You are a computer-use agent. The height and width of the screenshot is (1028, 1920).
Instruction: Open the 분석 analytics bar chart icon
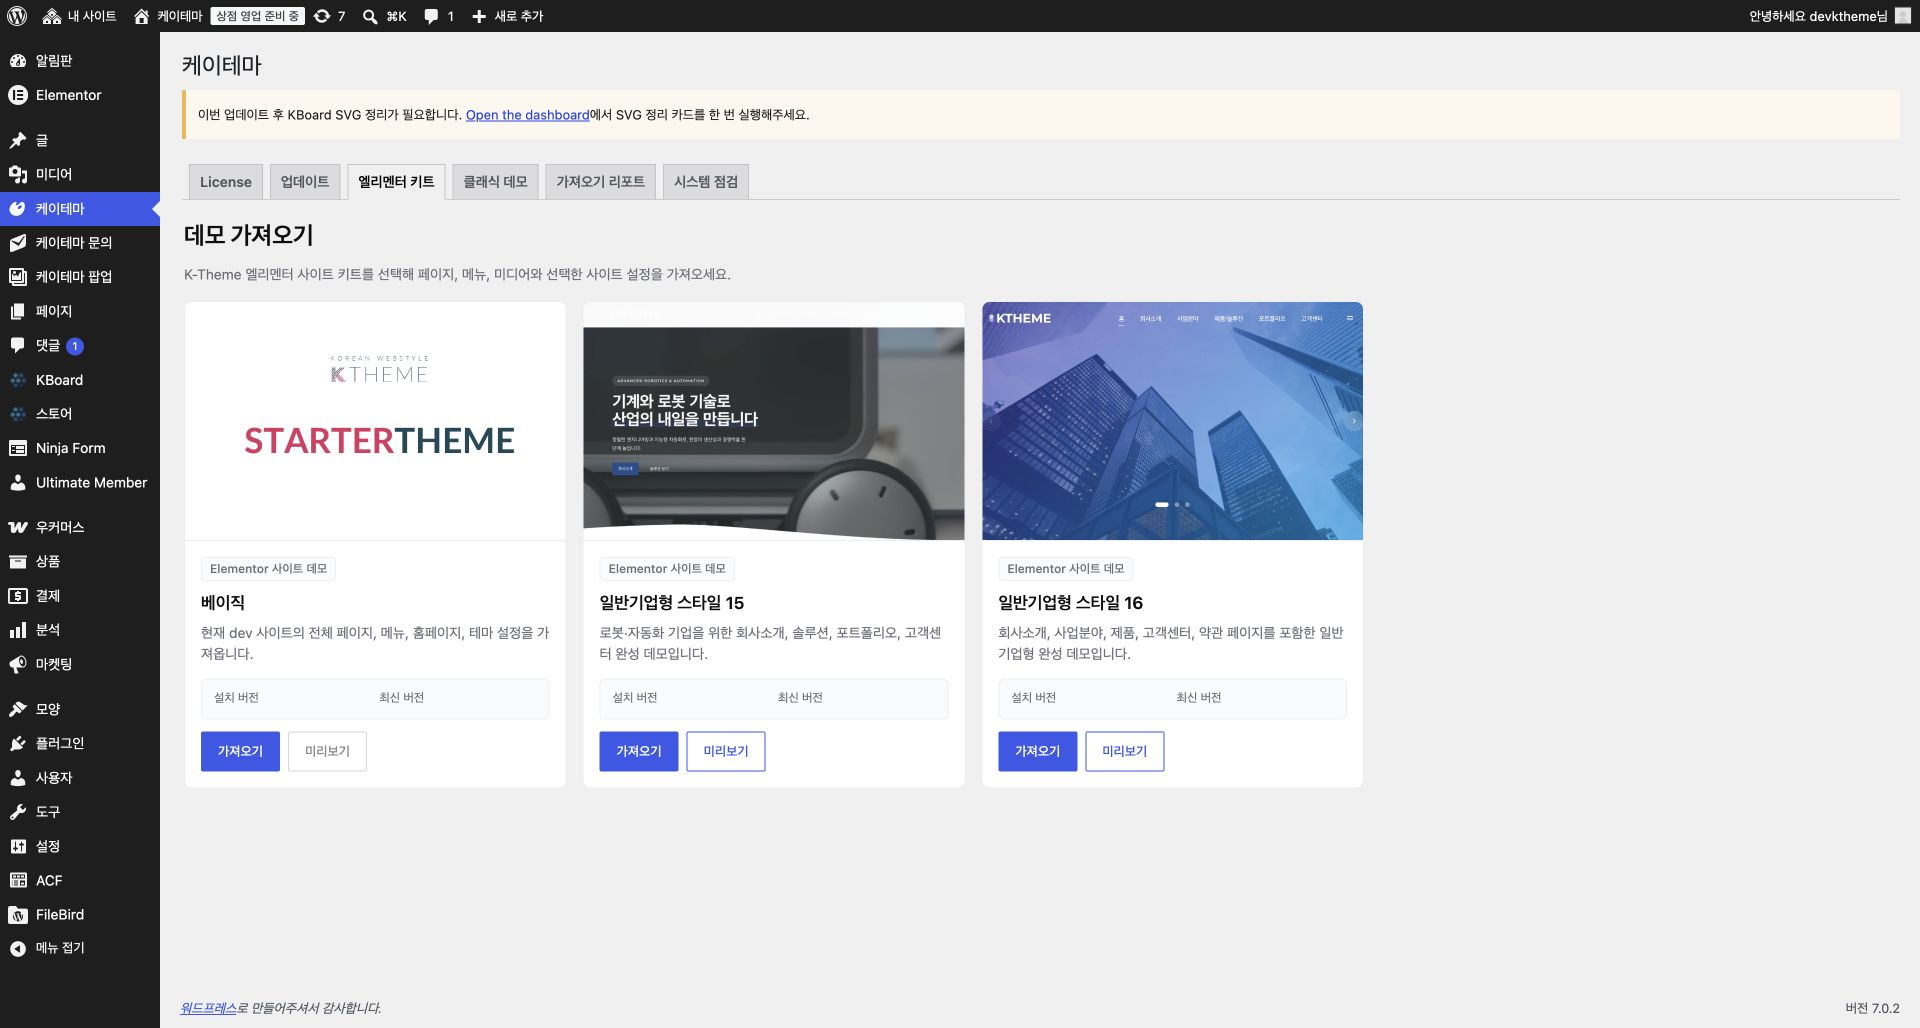pyautogui.click(x=18, y=630)
